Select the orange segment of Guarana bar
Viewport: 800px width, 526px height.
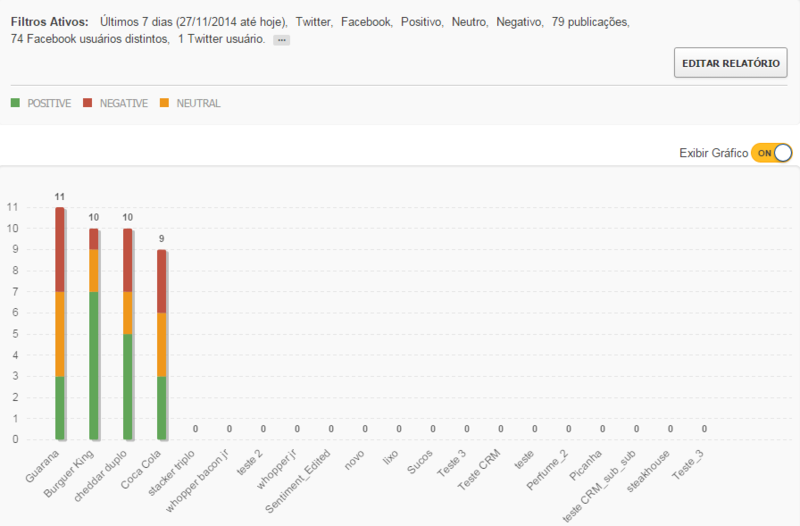point(60,333)
